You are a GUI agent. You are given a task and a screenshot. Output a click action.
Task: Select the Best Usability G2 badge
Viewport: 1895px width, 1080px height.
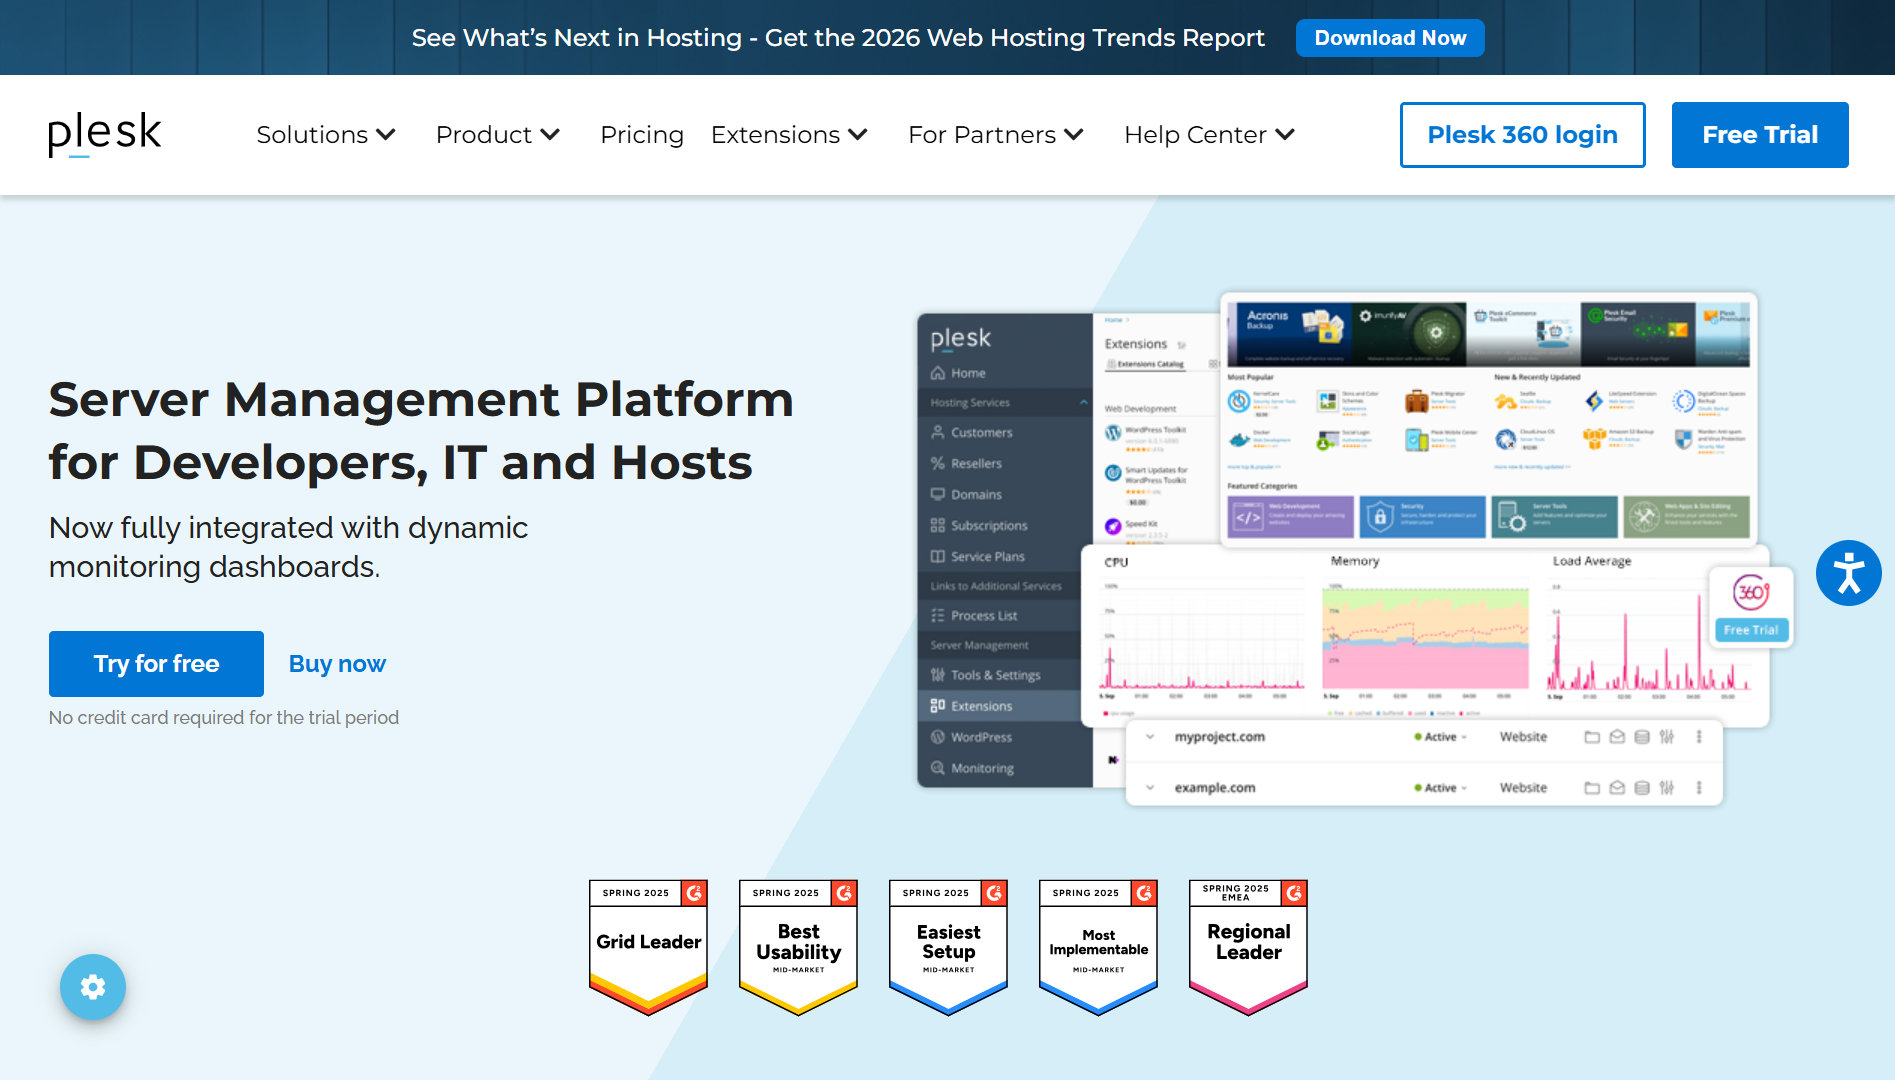798,946
